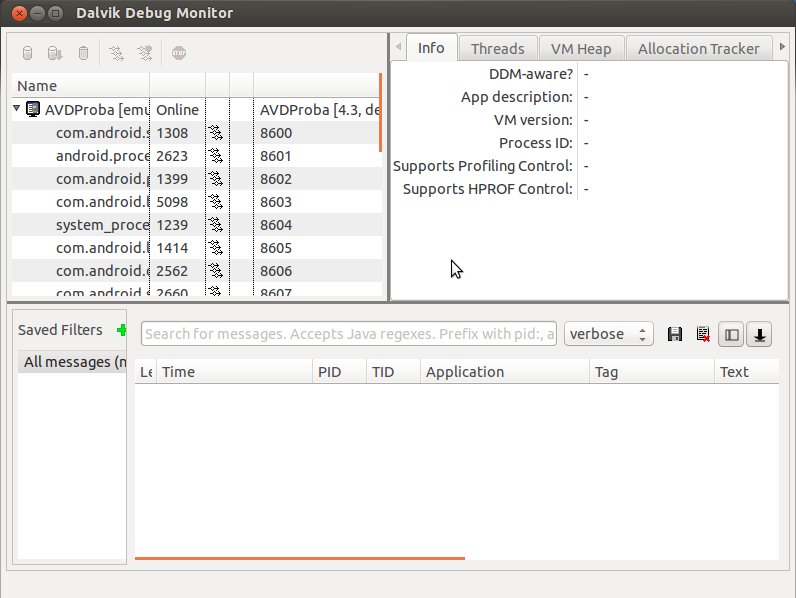
Task: Select process with PID 2562
Action: tap(197, 271)
